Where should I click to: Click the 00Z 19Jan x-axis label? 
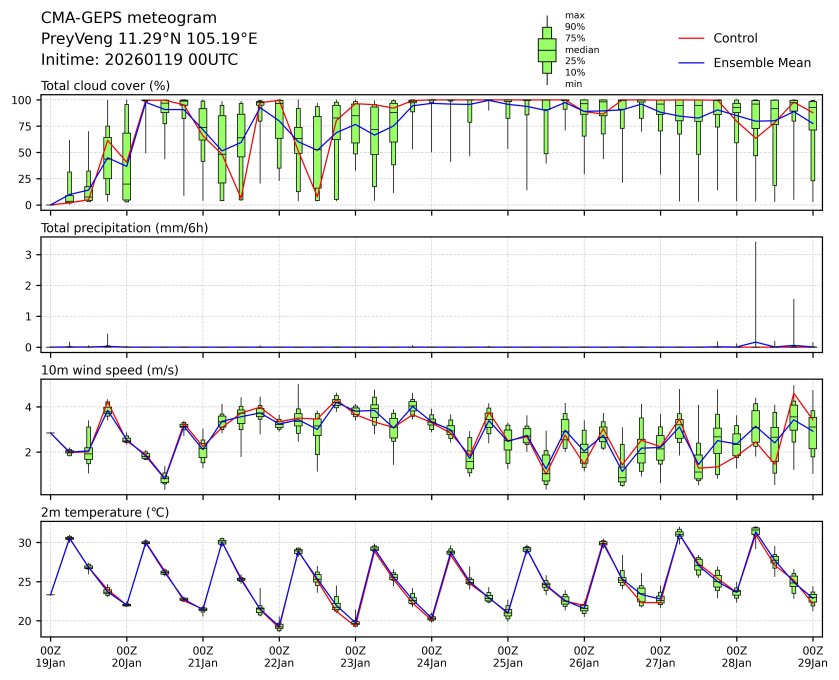pyautogui.click(x=50, y=656)
